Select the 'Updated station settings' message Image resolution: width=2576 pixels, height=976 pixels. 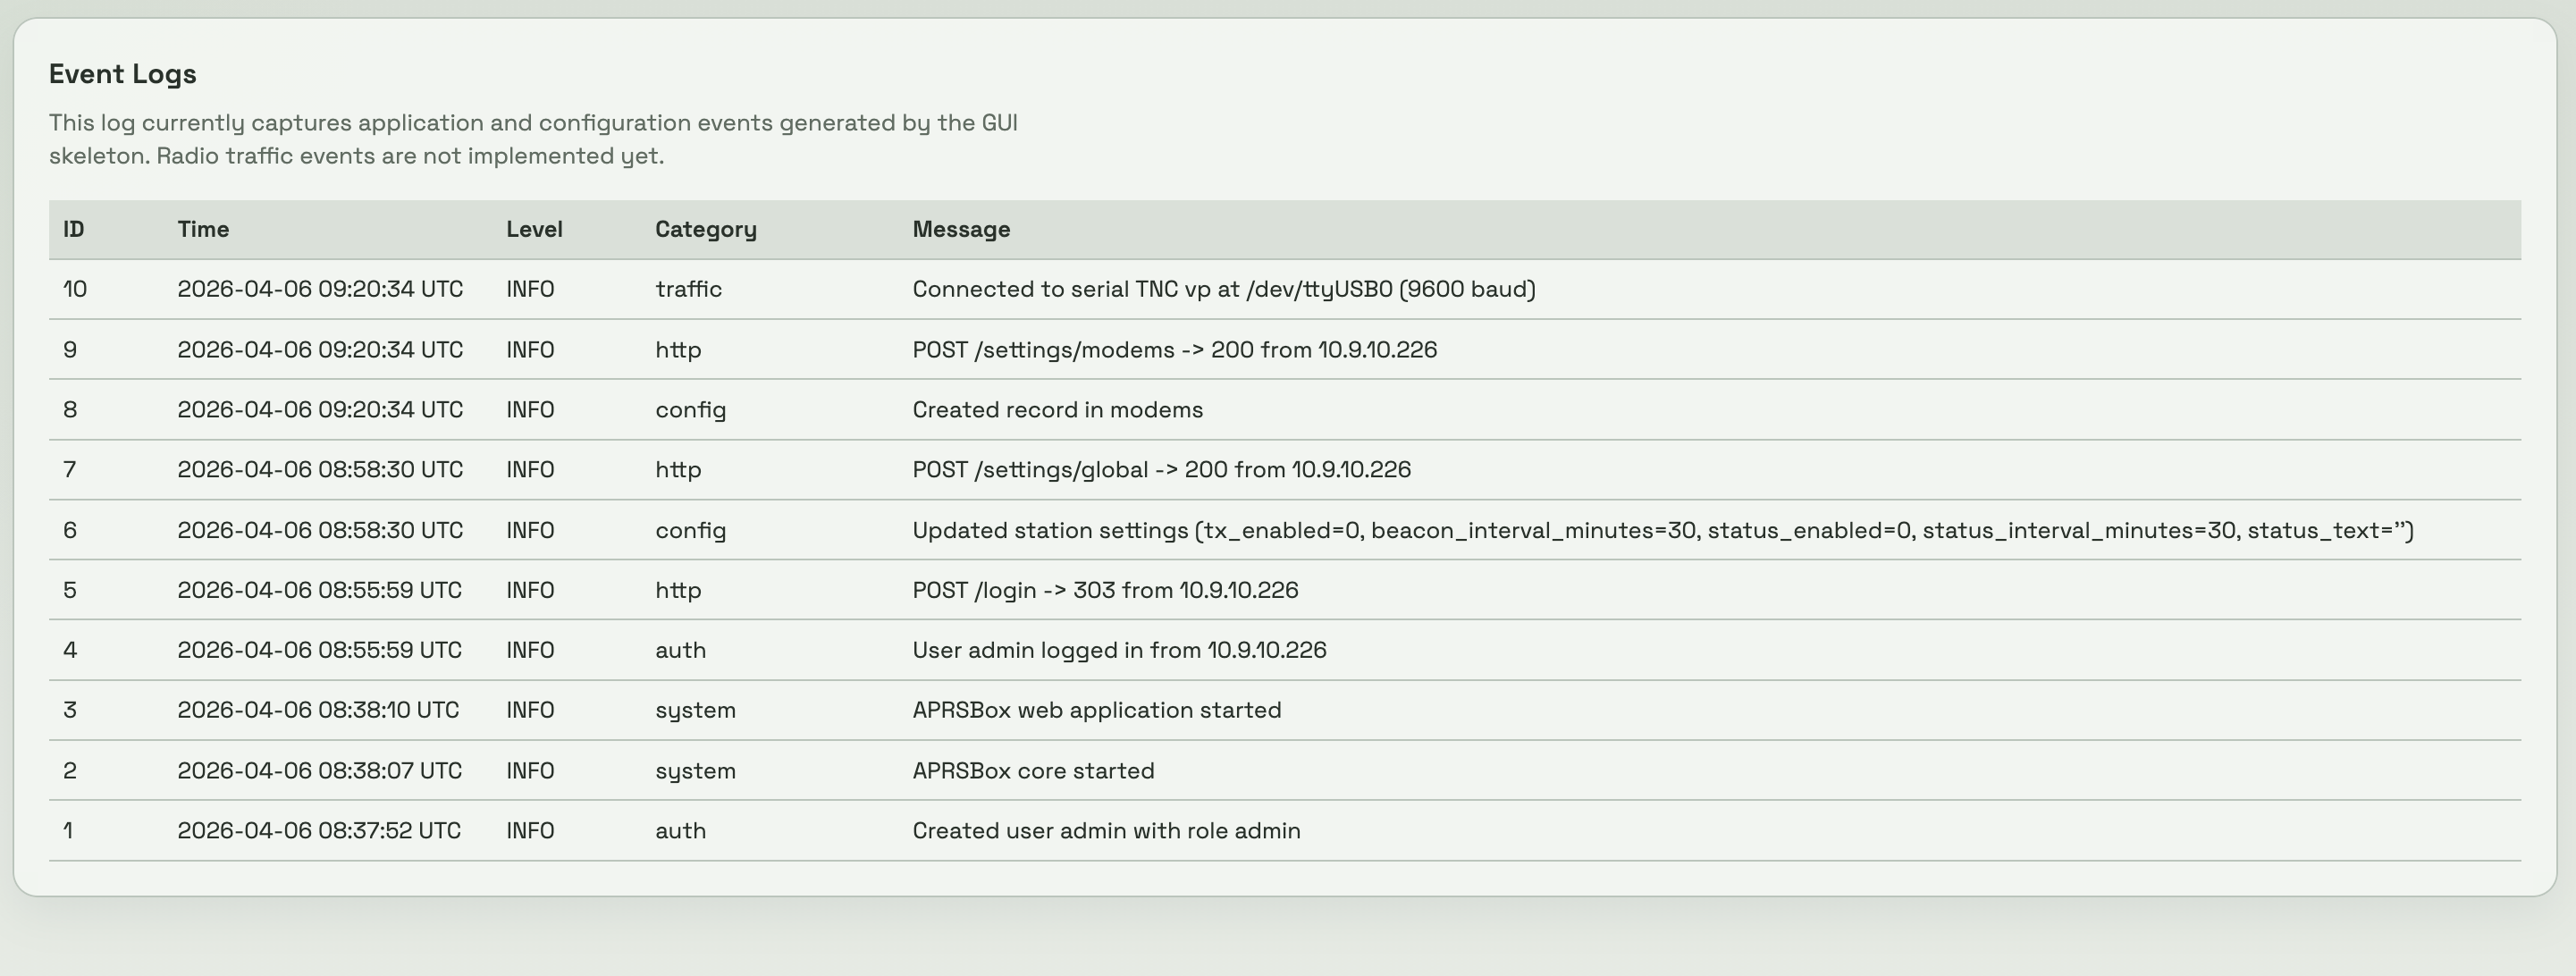[x=1662, y=530]
